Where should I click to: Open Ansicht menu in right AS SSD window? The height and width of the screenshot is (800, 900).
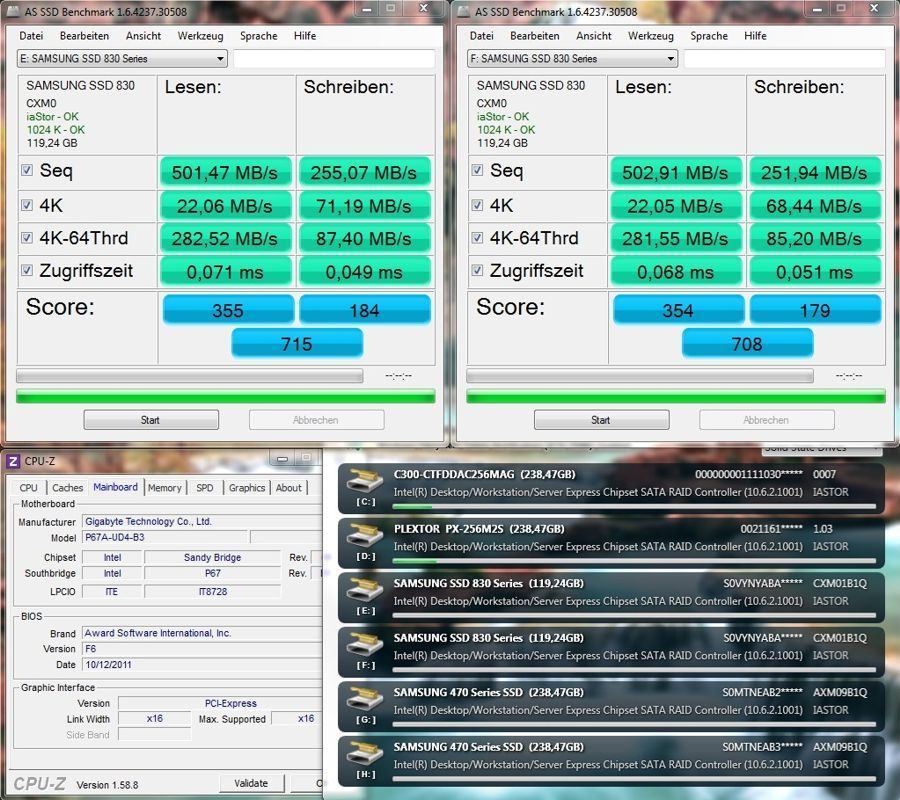[x=594, y=36]
